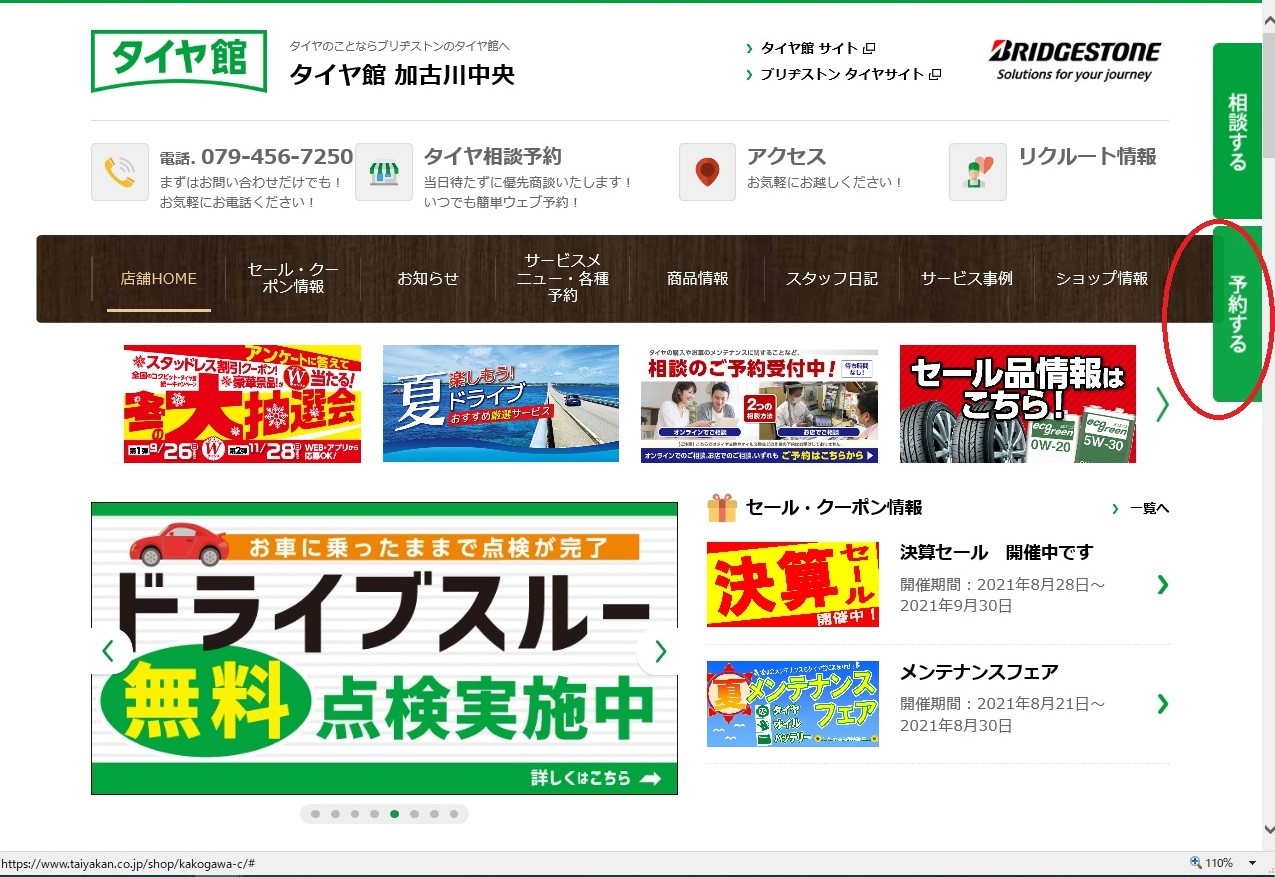This screenshot has height=877, width=1275.
Task: Select the second carousel pagination dot
Action: coord(335,814)
